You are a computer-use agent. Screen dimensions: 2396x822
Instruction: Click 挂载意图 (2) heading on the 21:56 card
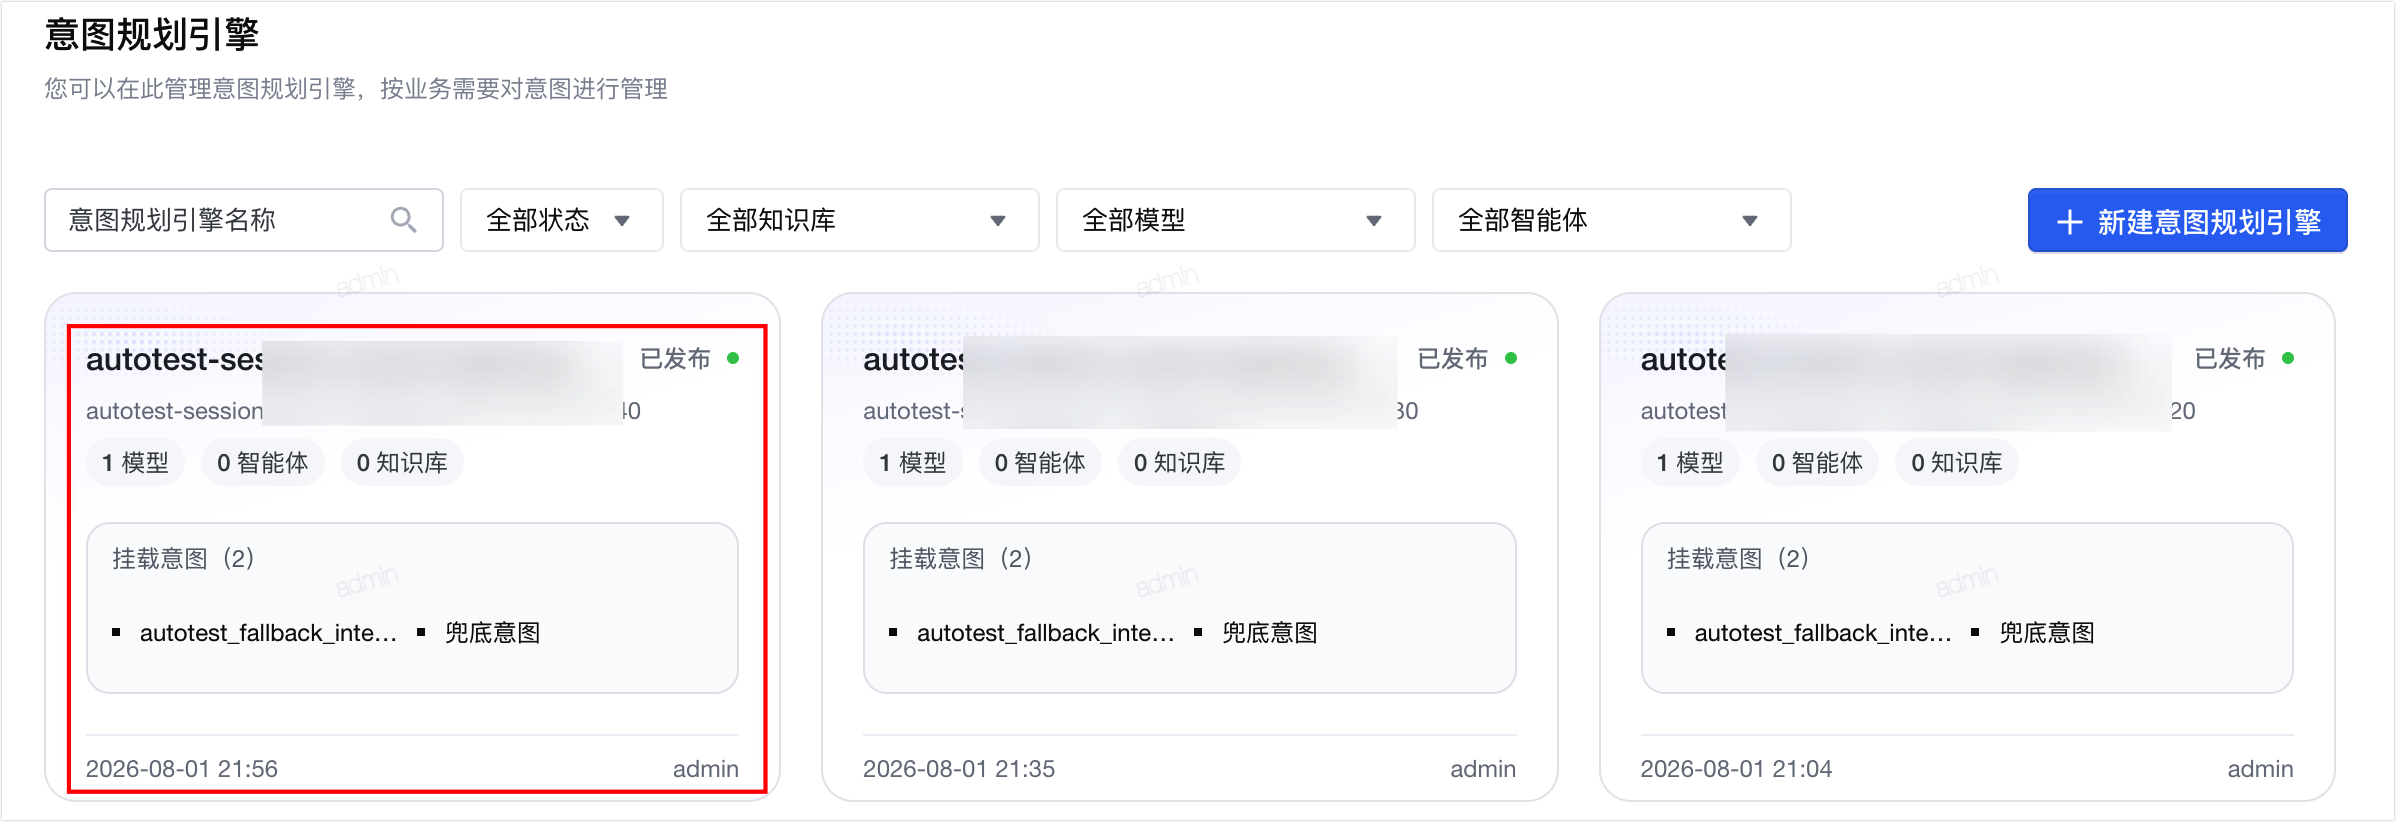[183, 558]
